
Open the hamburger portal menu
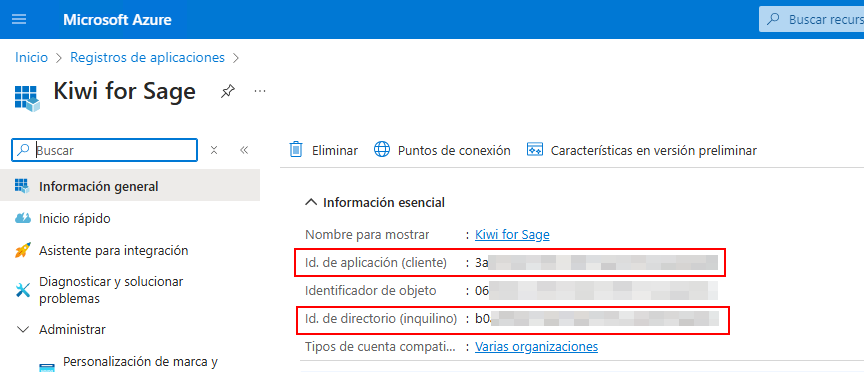(19, 19)
